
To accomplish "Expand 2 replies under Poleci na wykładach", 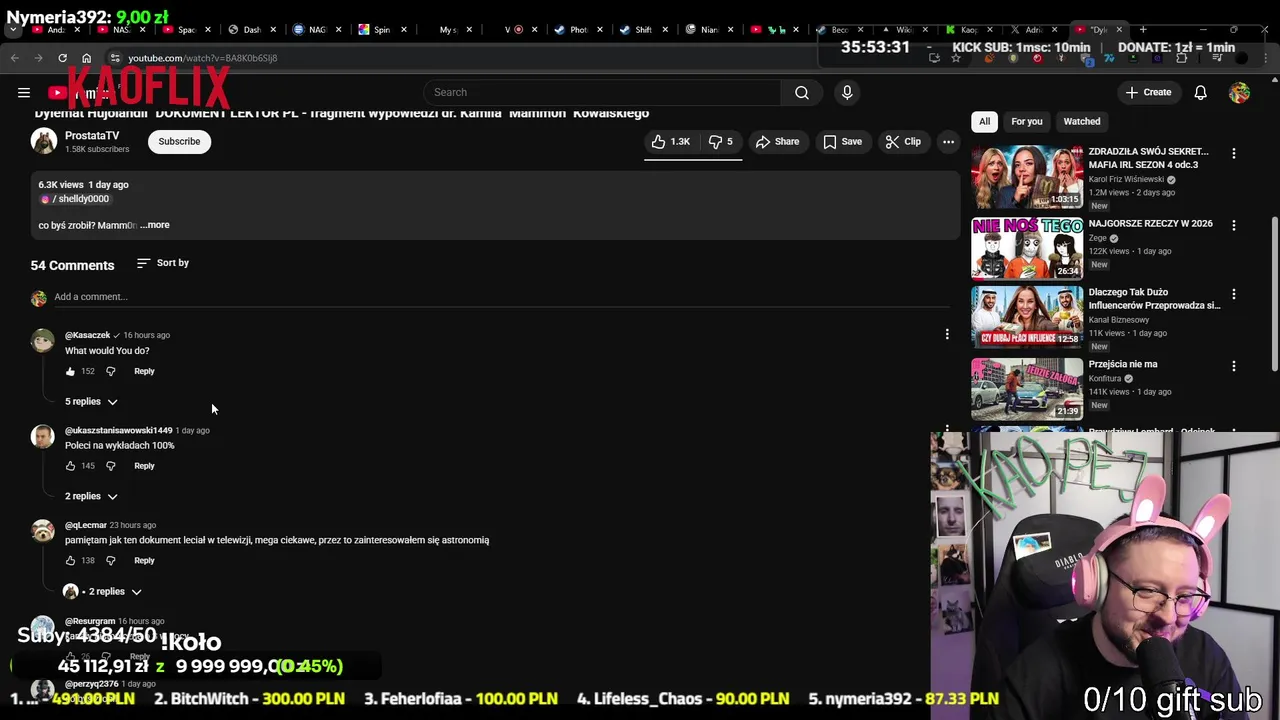I will click(x=91, y=496).
